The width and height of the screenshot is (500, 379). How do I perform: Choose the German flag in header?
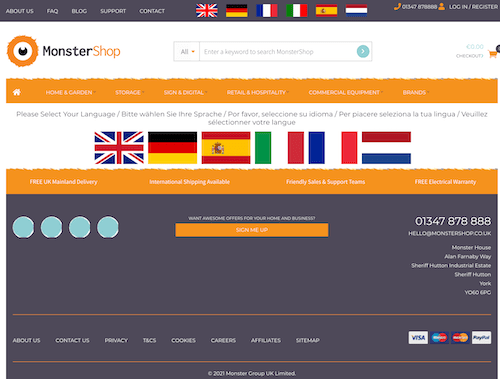click(x=237, y=11)
